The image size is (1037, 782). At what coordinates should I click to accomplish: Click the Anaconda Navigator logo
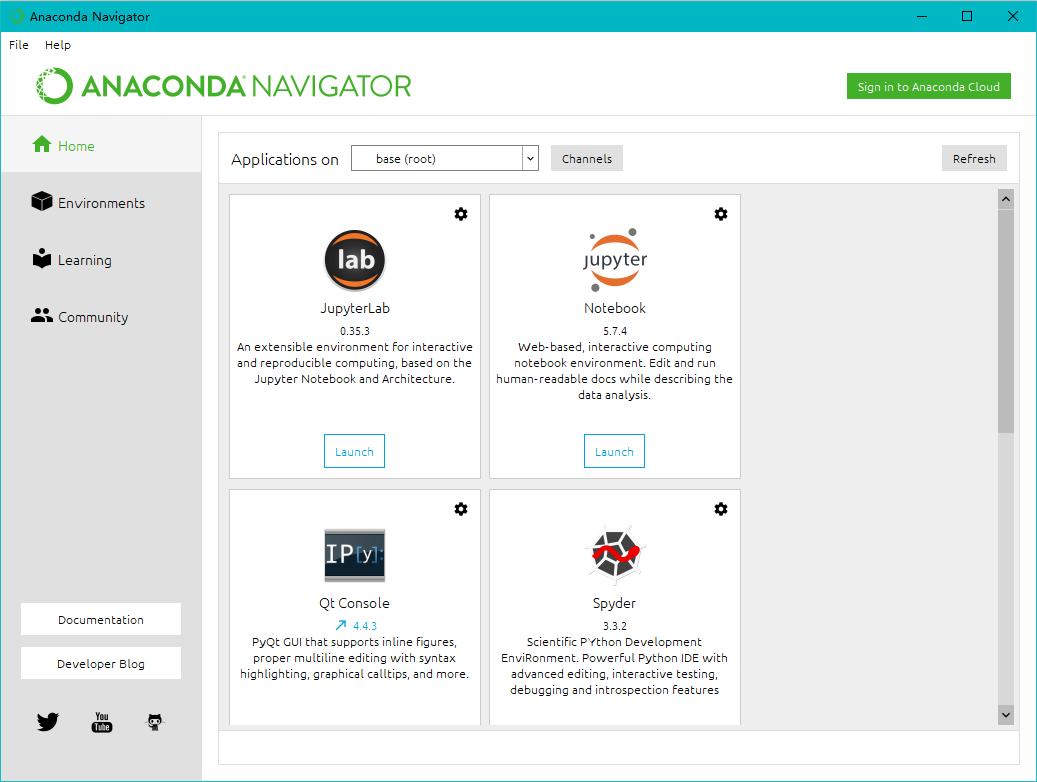[x=224, y=86]
